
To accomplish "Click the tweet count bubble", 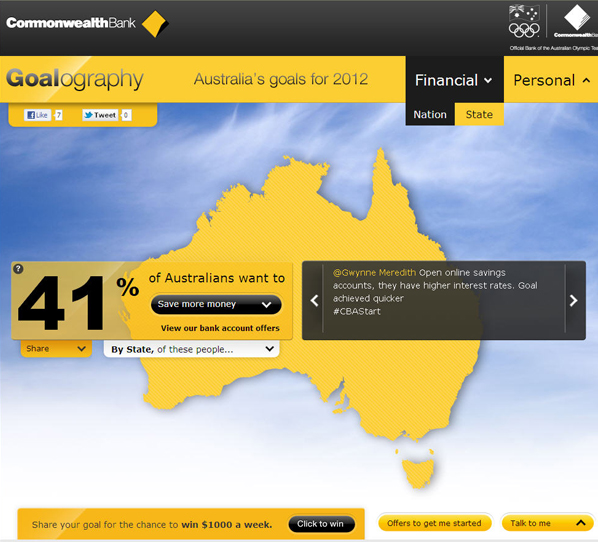I will (126, 115).
